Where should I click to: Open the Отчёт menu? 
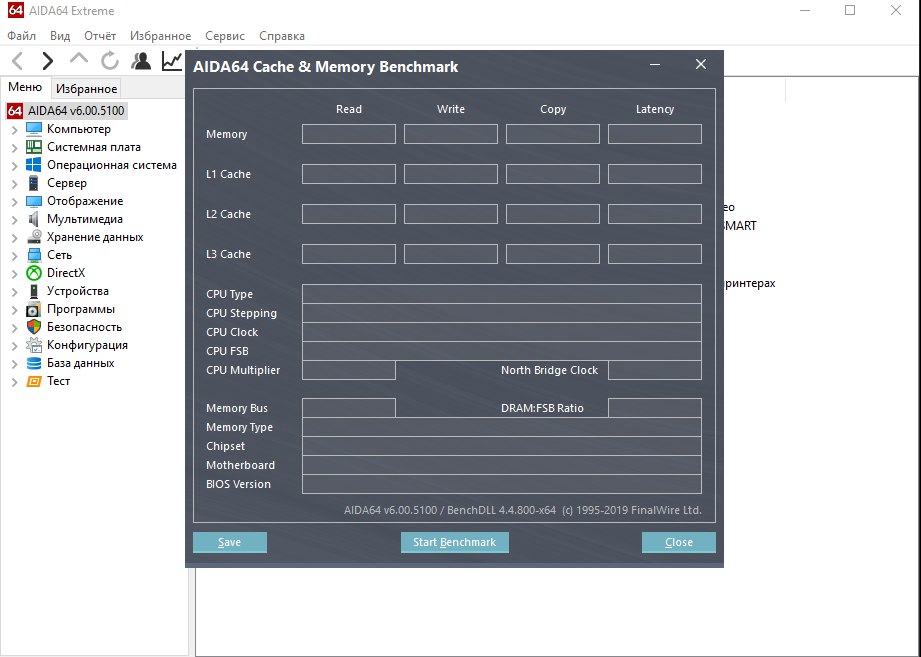[100, 36]
